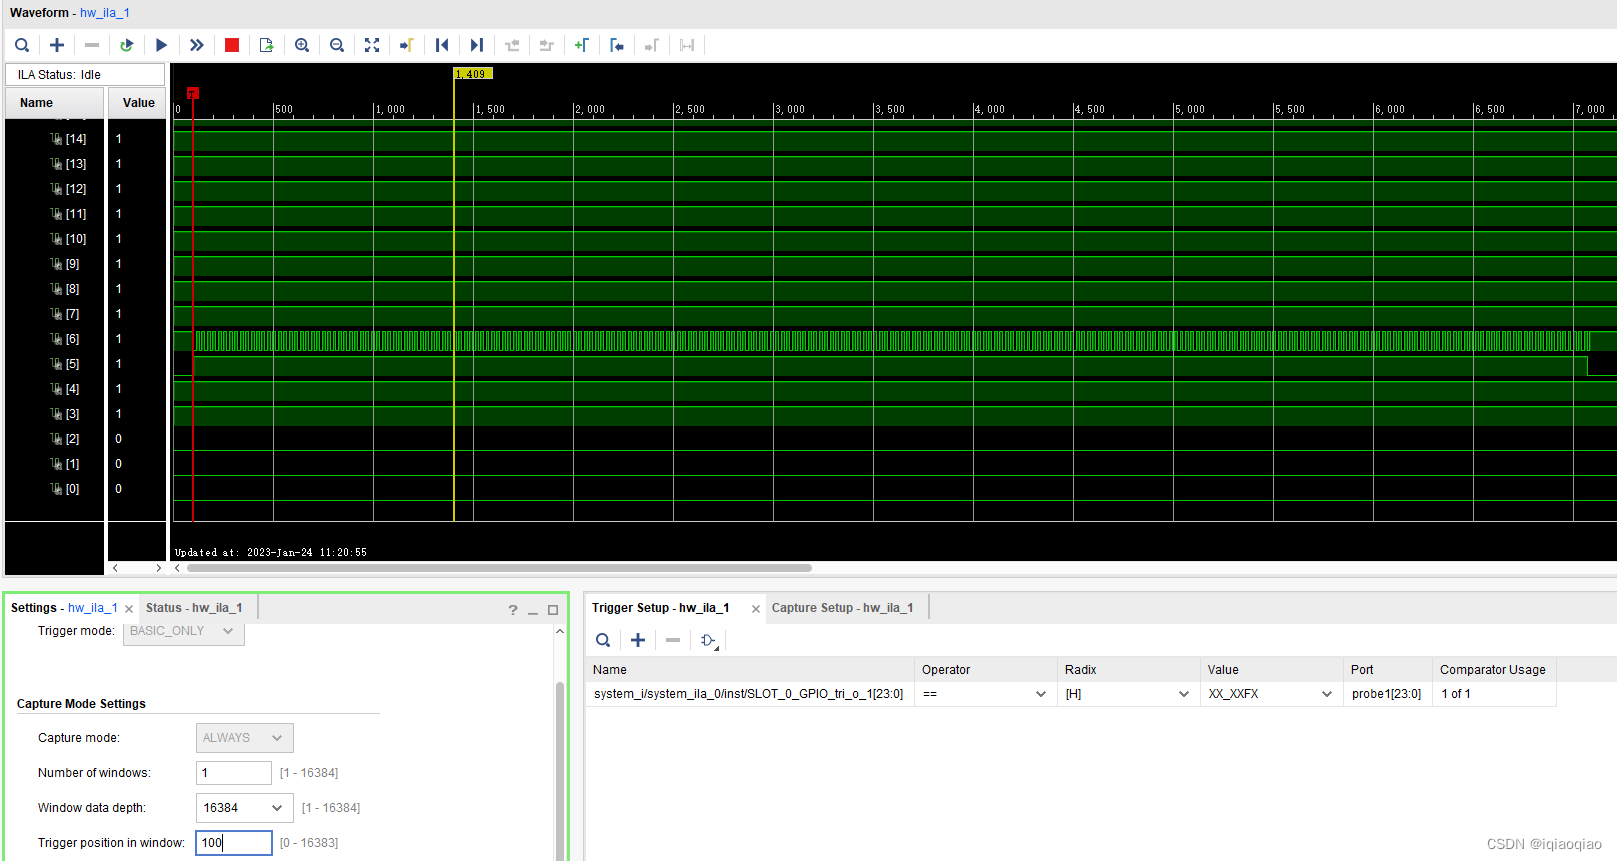Image resolution: width=1617 pixels, height=861 pixels.
Task: Select signal bit [2] in the list
Action: point(65,439)
